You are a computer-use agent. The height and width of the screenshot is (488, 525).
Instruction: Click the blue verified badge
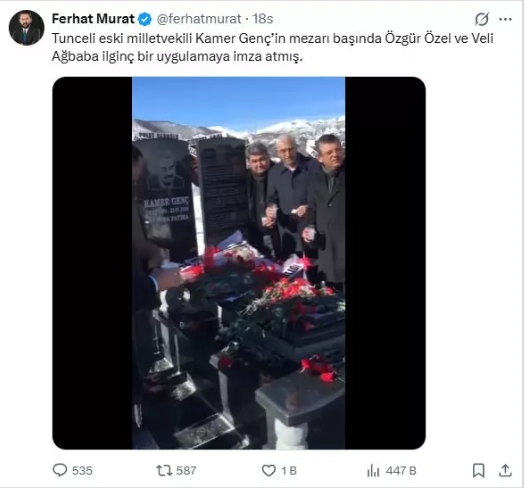point(145,19)
